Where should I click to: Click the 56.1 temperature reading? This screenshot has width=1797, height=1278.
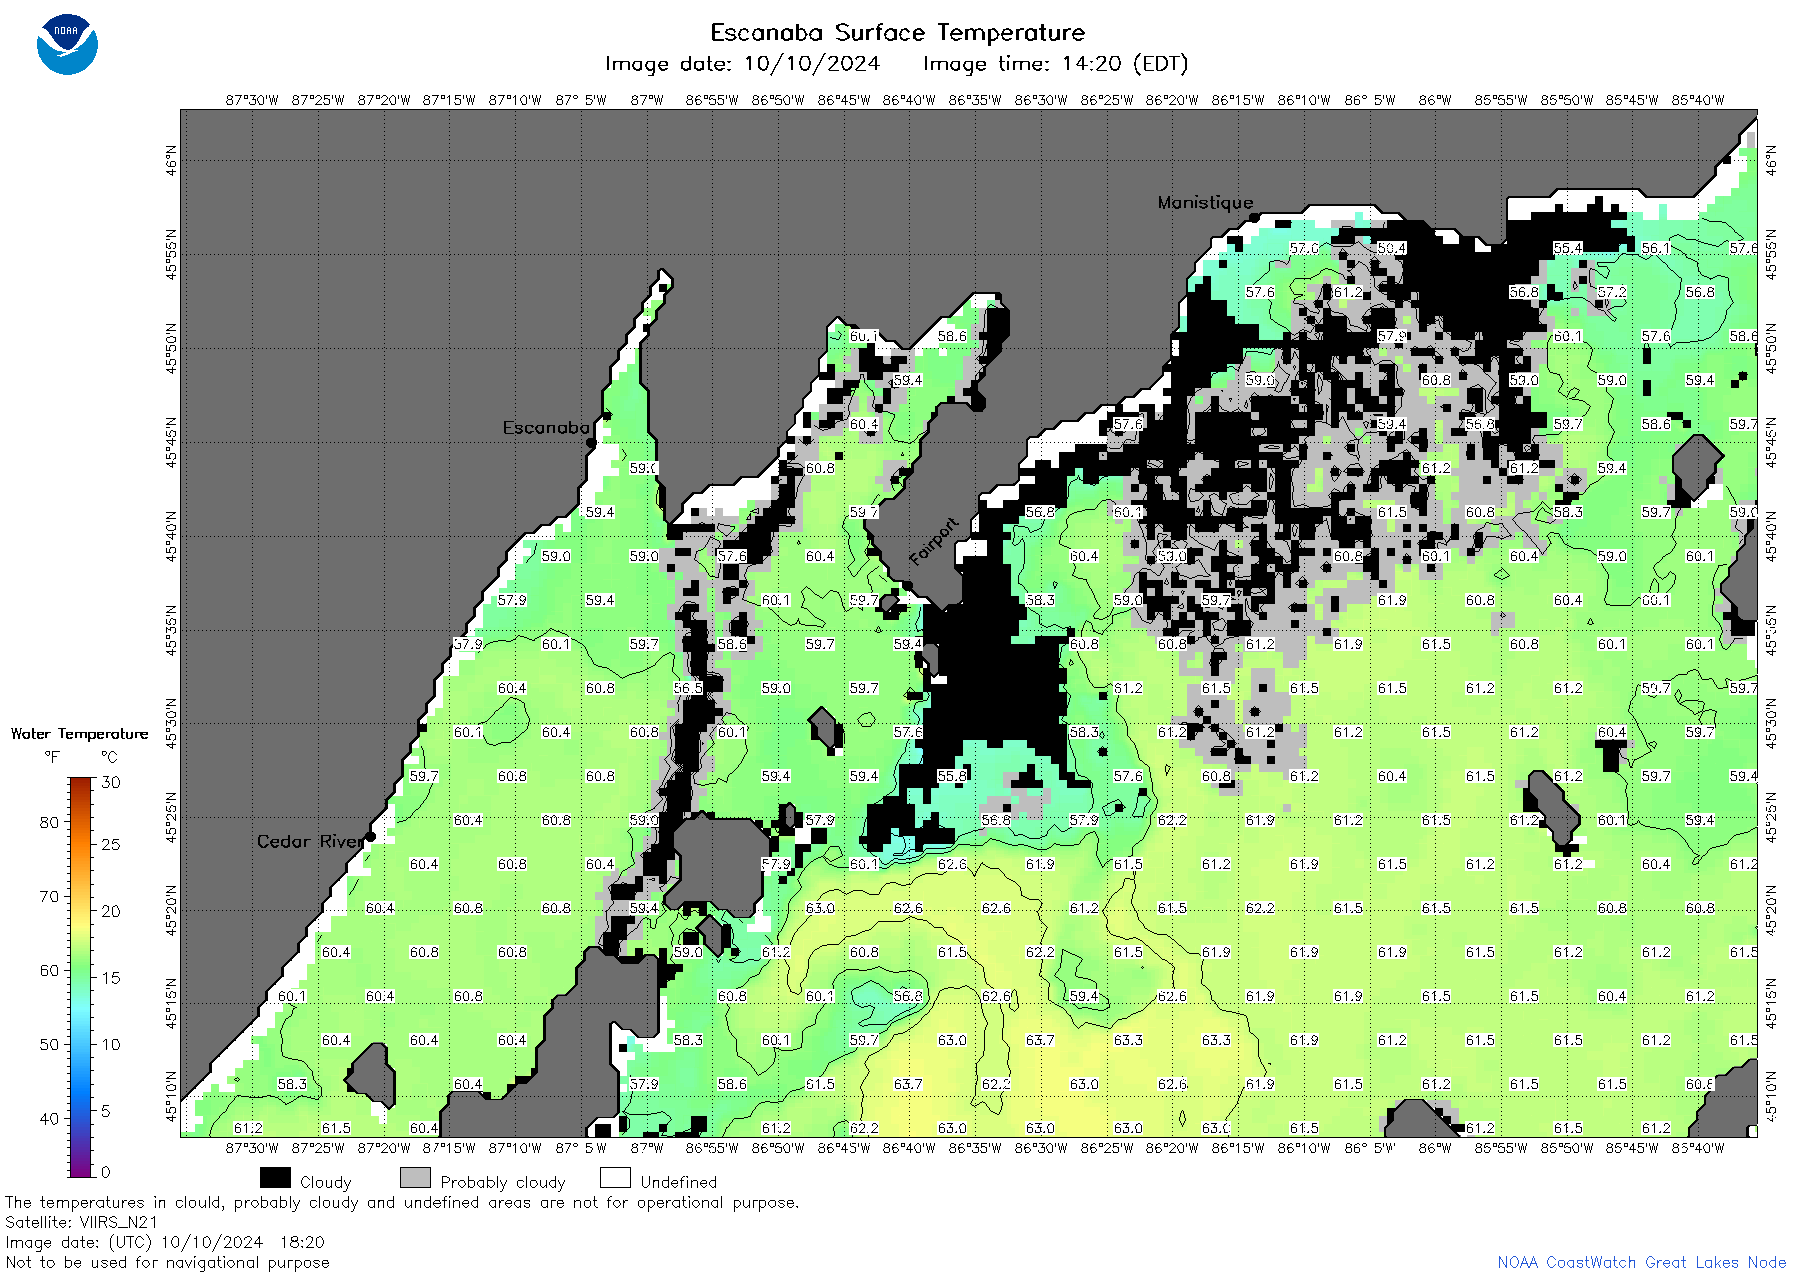pyautogui.click(x=1656, y=248)
